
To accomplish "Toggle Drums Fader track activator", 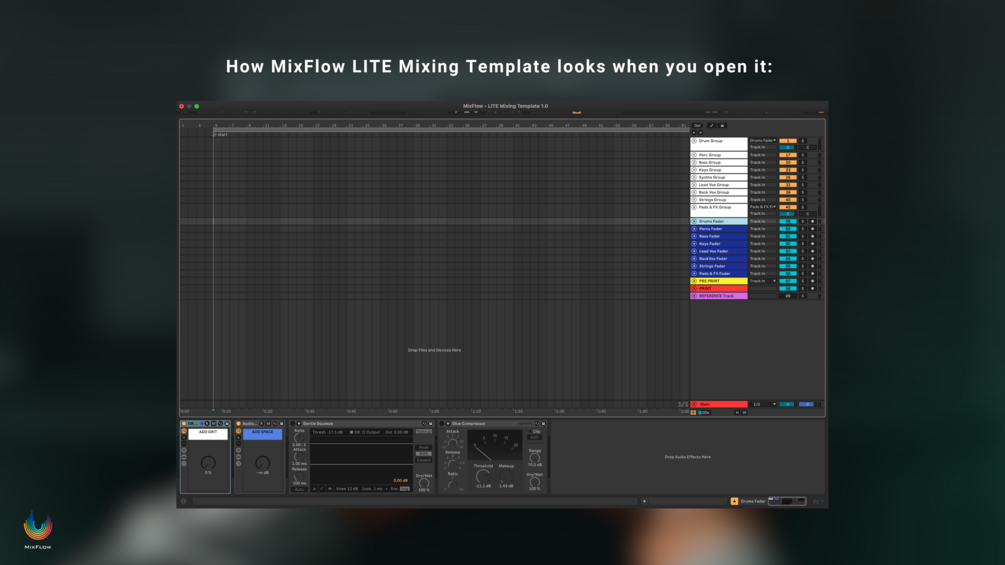I will click(x=788, y=221).
